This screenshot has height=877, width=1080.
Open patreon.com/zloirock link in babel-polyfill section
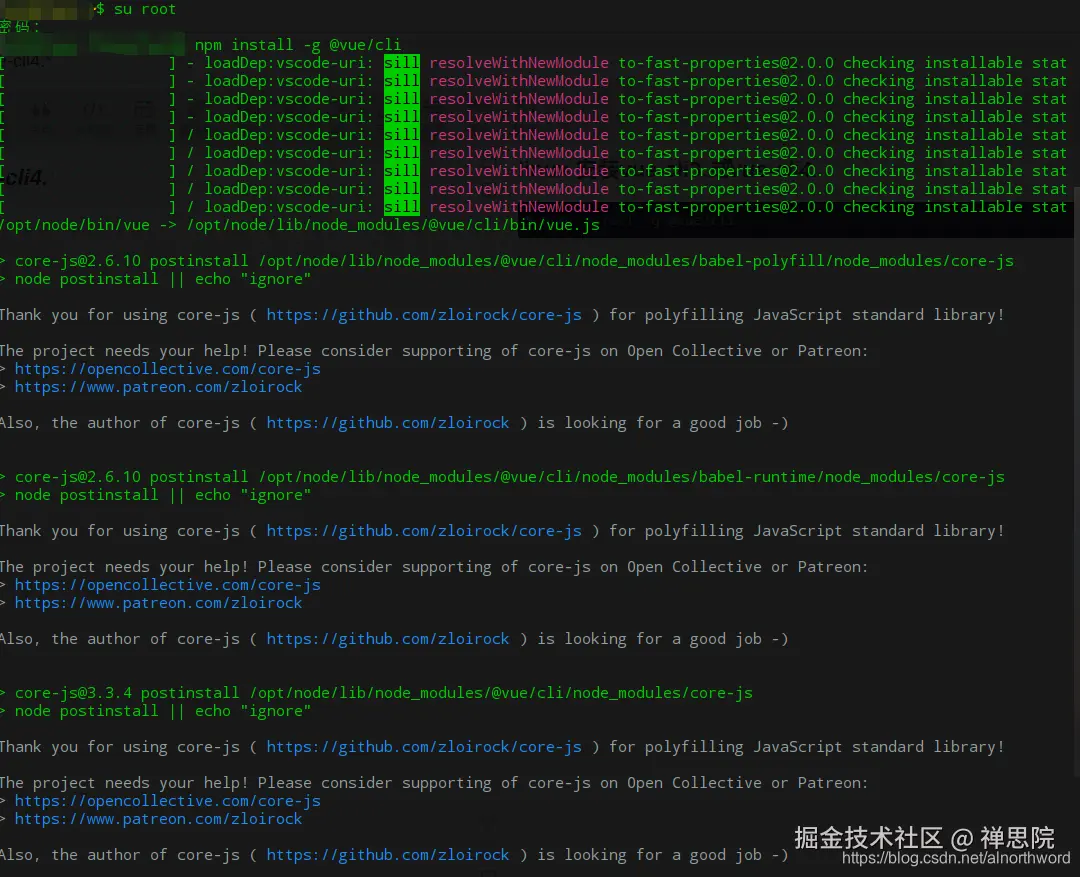point(158,387)
